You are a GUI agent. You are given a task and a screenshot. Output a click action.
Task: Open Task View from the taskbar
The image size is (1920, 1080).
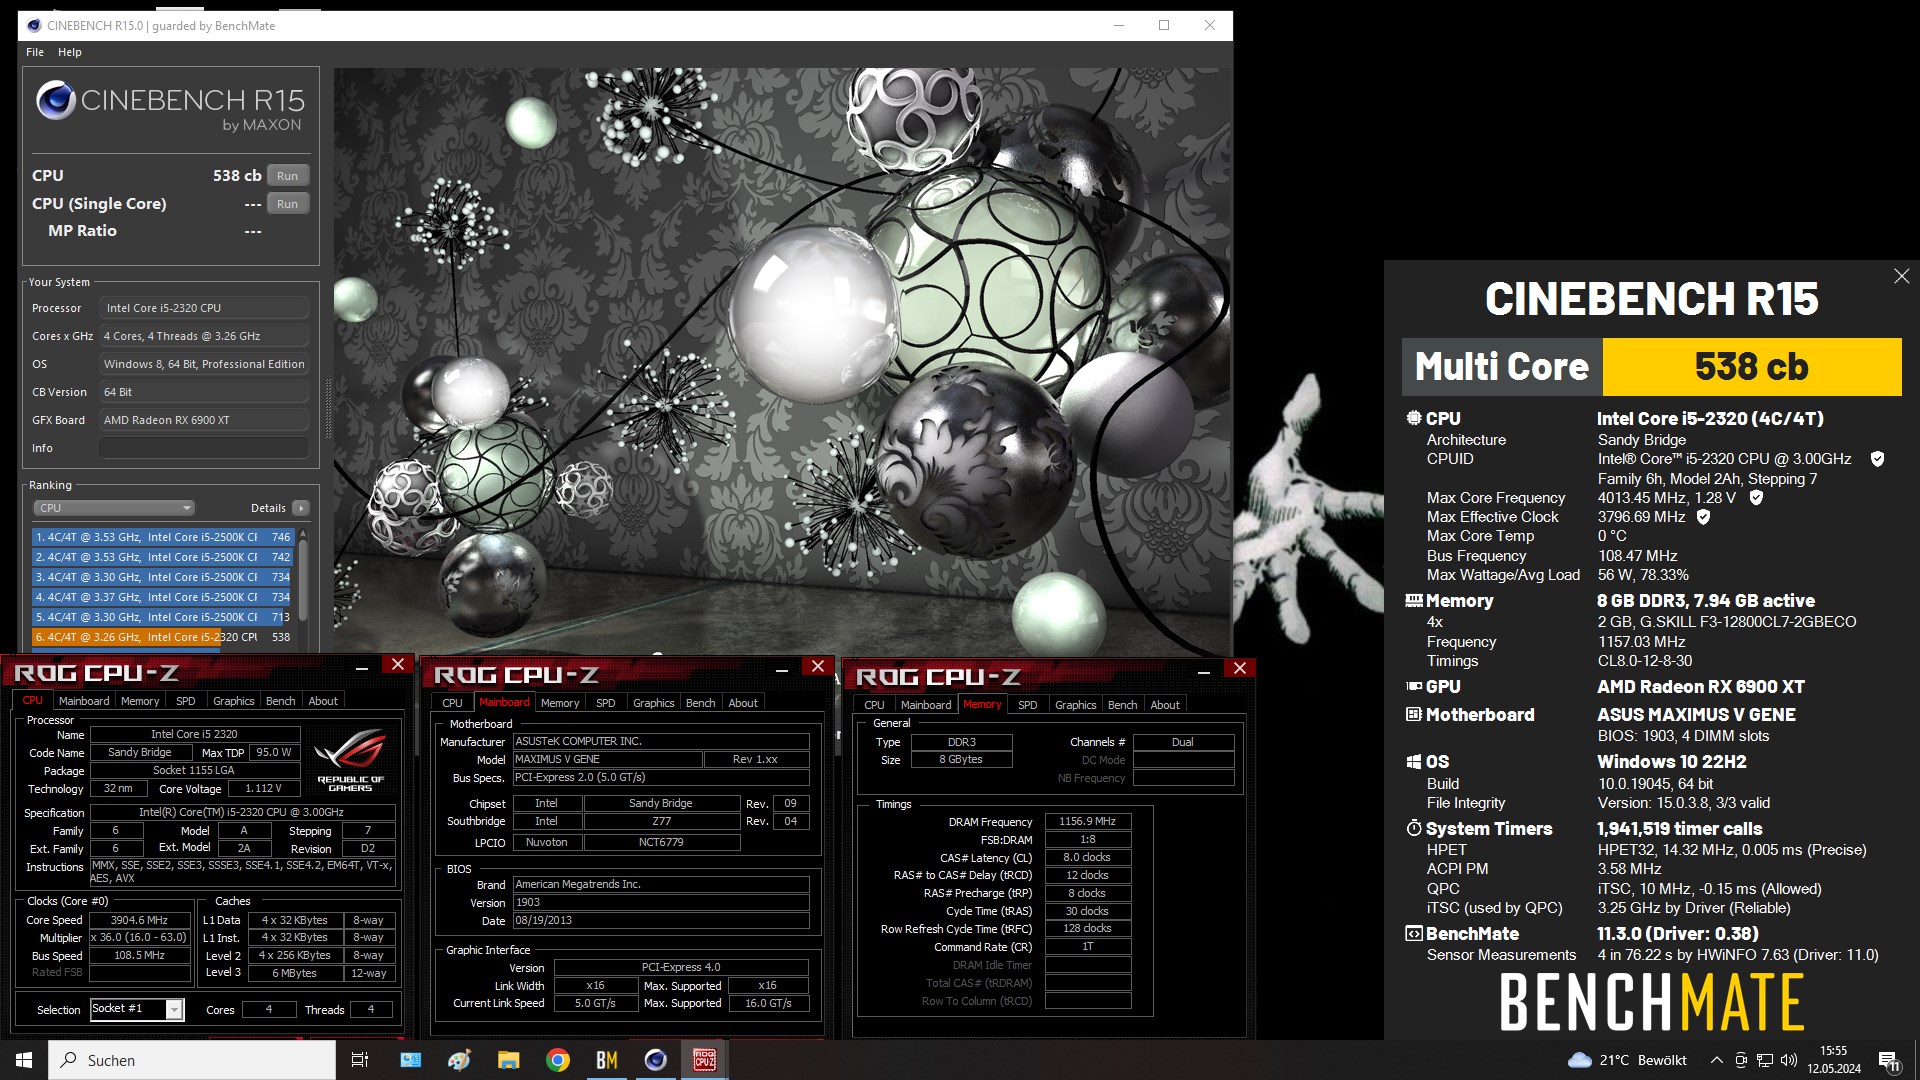360,1060
